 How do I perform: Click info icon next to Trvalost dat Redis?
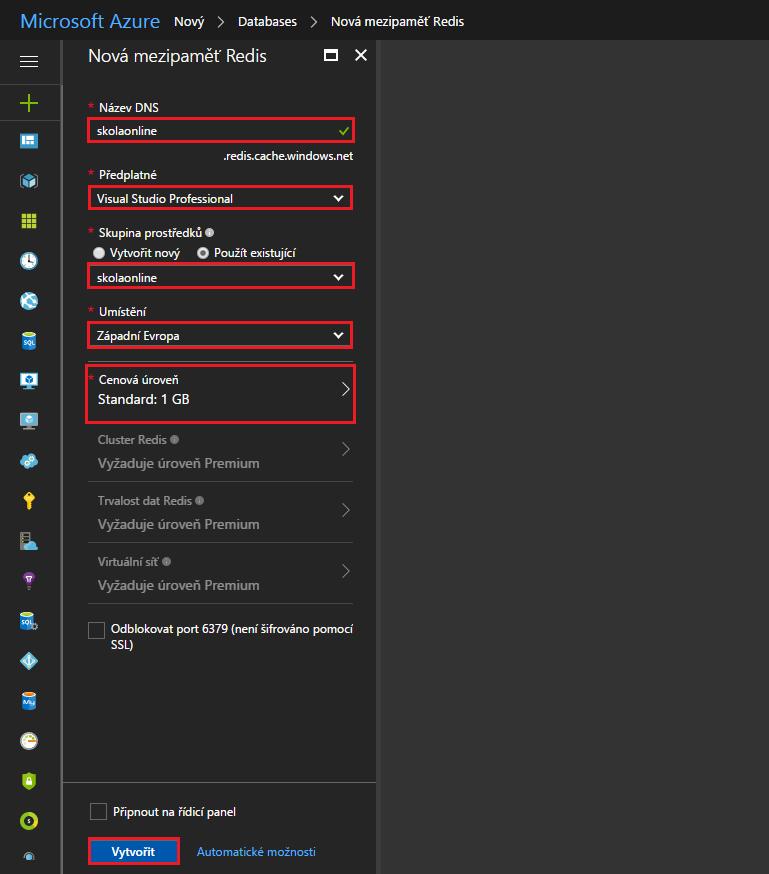pyautogui.click(x=199, y=501)
